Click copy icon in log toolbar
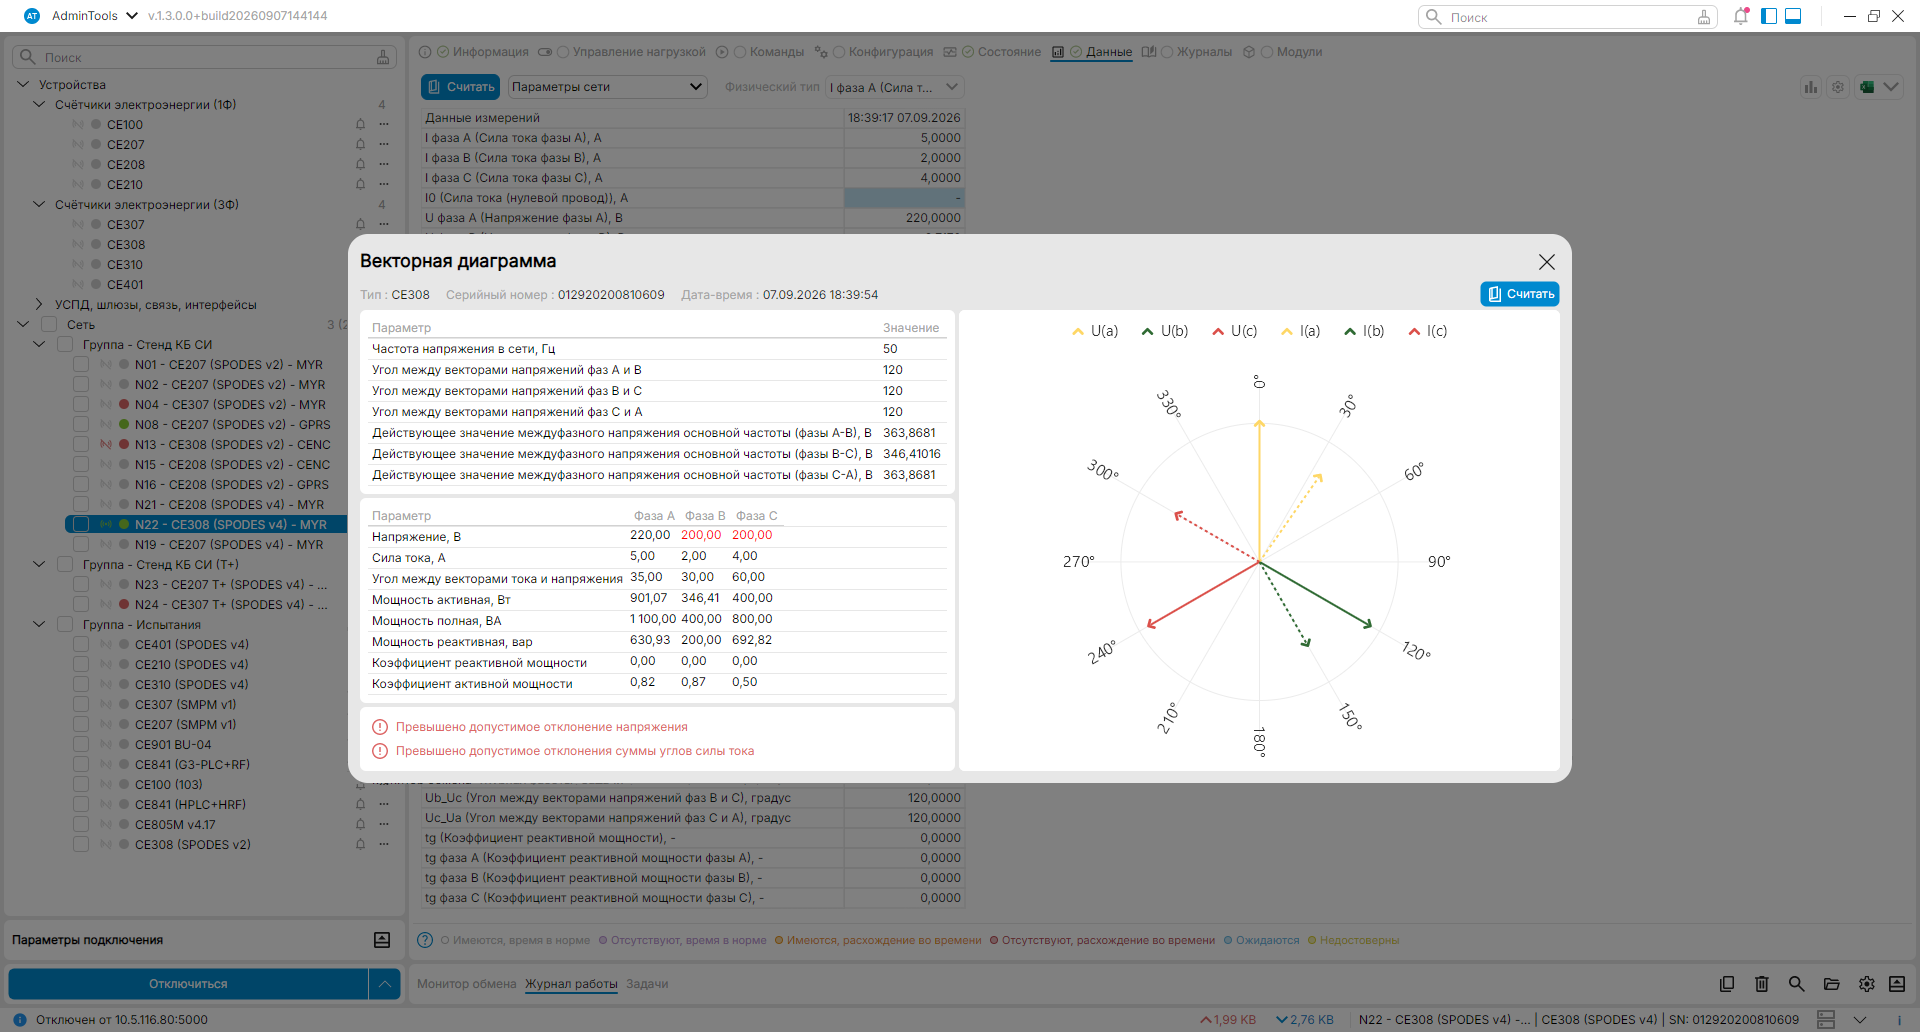 pos(1727,984)
